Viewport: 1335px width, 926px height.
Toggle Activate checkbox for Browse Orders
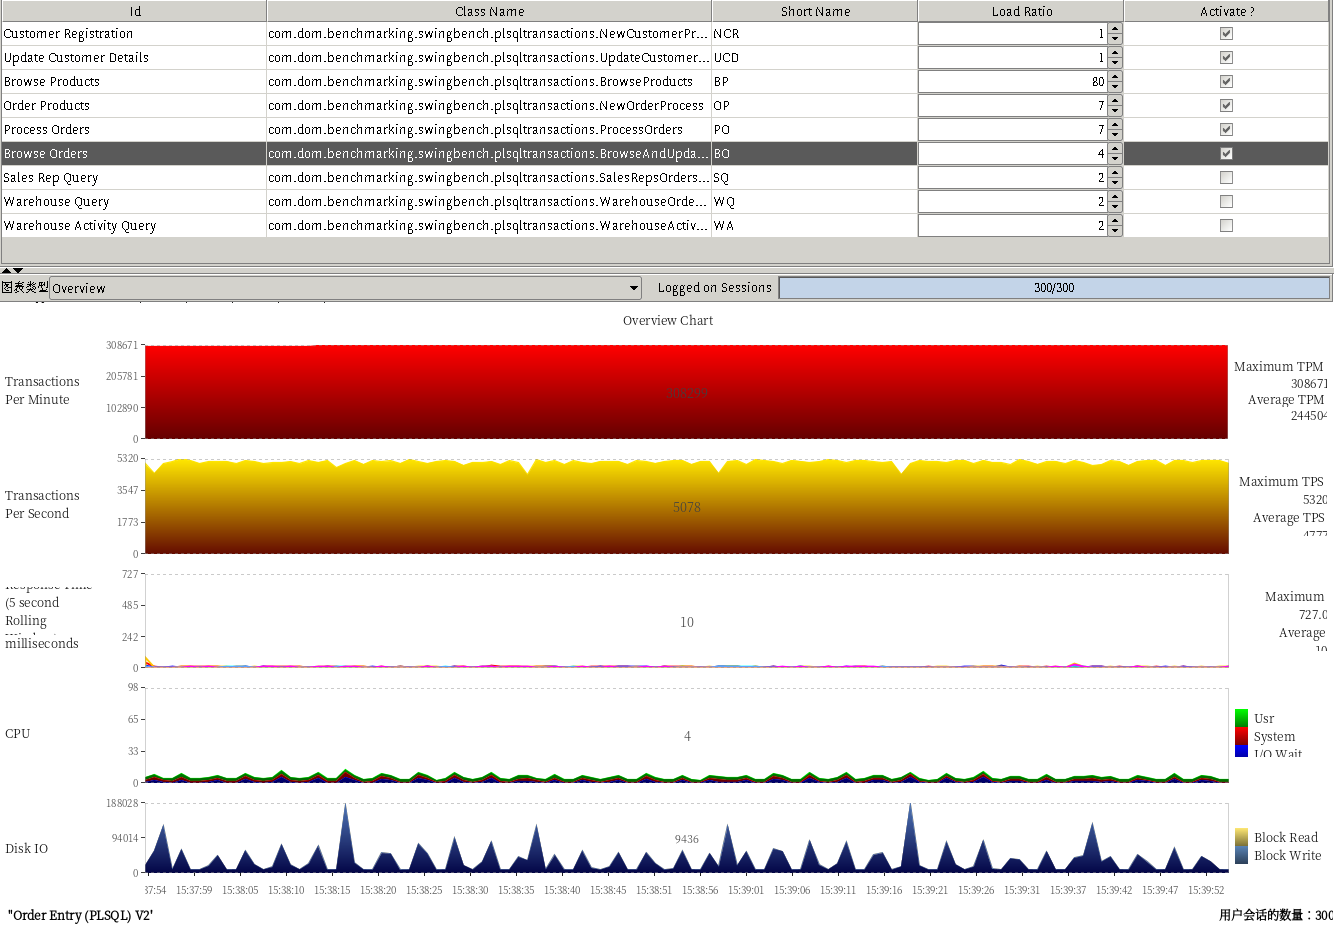pos(1226,153)
